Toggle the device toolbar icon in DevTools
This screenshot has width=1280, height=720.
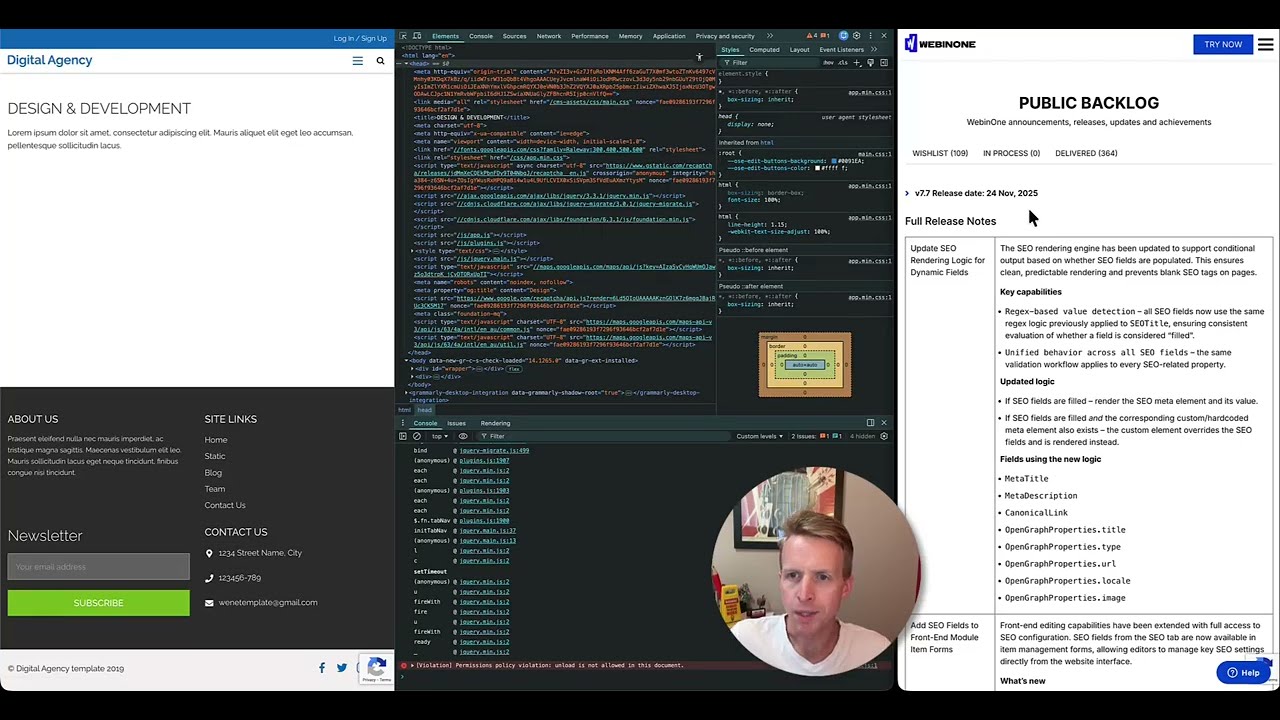(417, 36)
